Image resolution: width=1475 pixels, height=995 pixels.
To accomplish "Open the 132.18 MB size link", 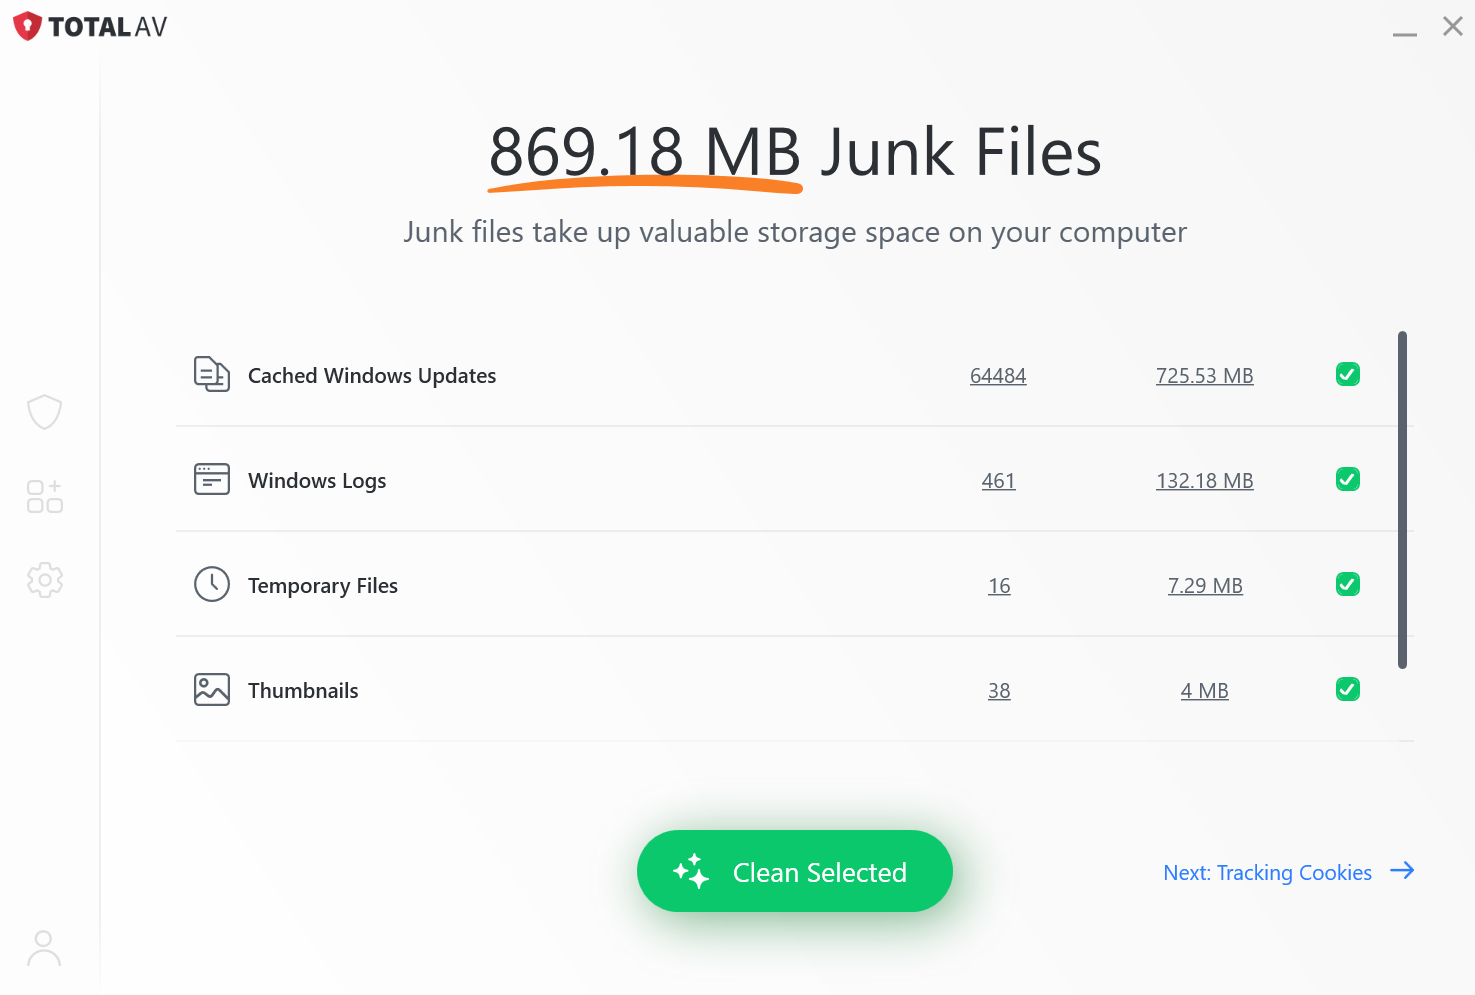I will pyautogui.click(x=1205, y=481).
